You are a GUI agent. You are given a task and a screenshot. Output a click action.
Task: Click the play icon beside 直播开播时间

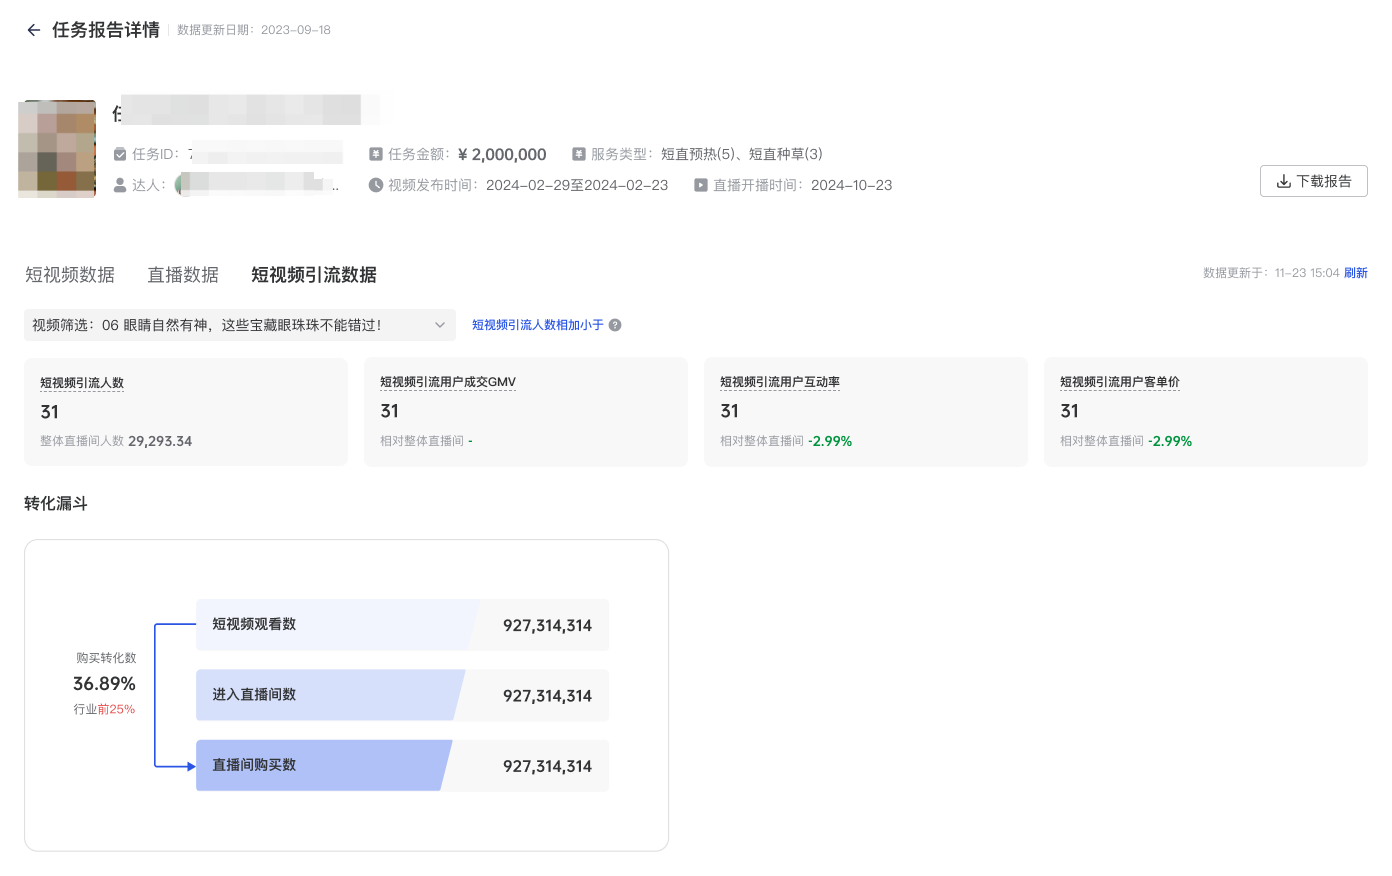(x=701, y=185)
